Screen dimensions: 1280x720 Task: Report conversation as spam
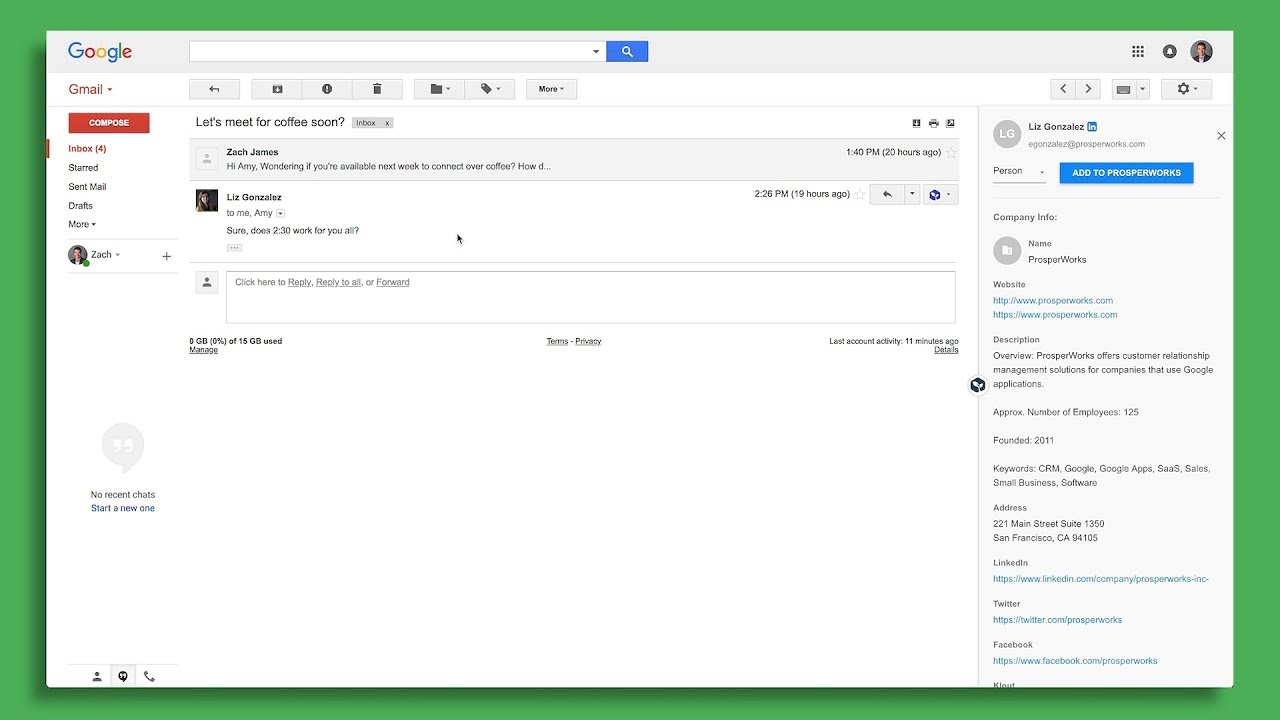pyautogui.click(x=327, y=89)
